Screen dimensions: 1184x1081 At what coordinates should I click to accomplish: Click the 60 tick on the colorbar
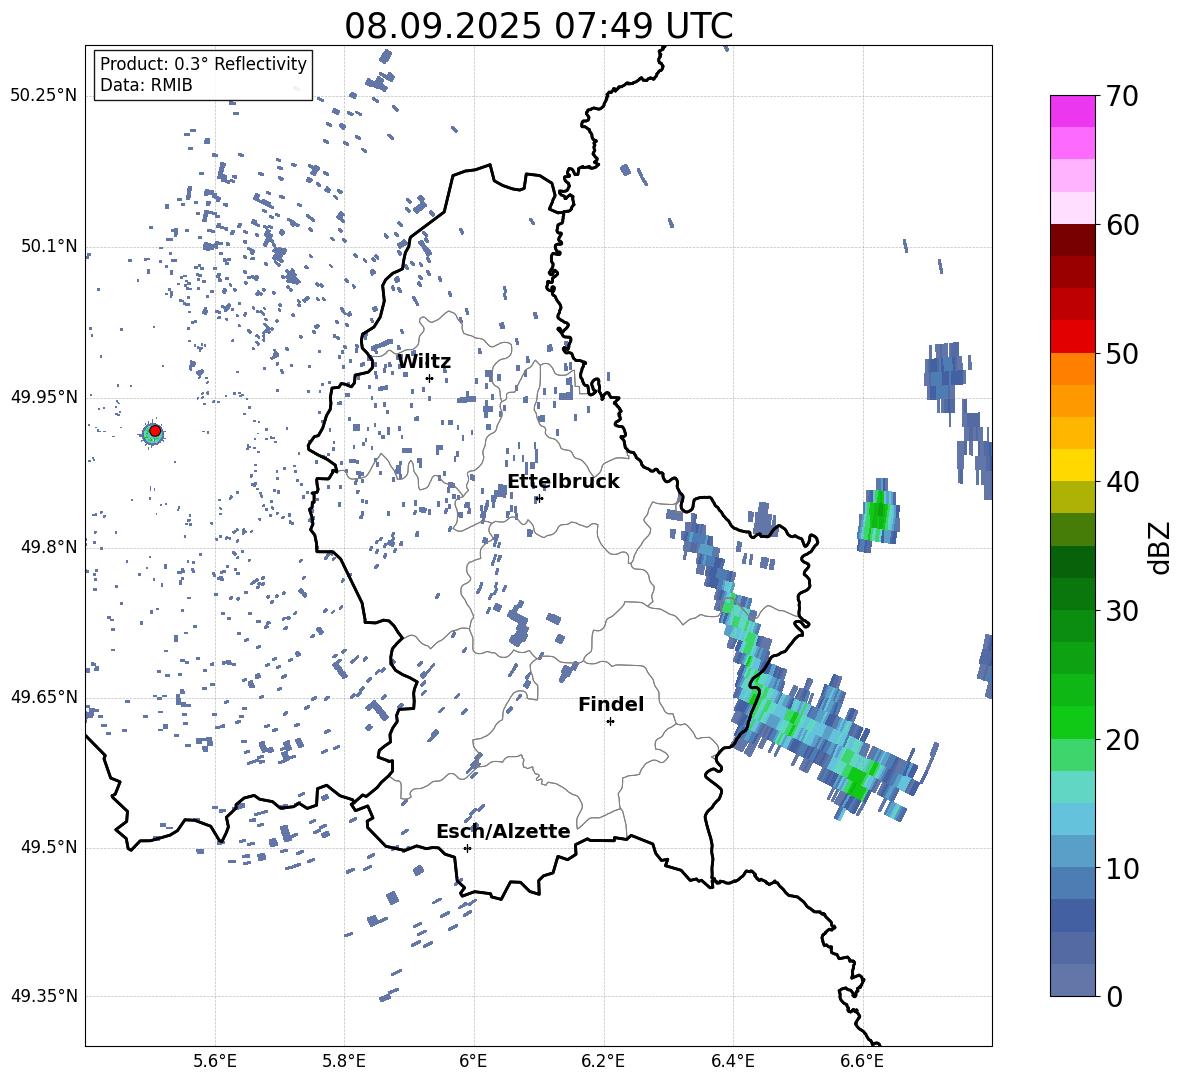tap(1122, 224)
